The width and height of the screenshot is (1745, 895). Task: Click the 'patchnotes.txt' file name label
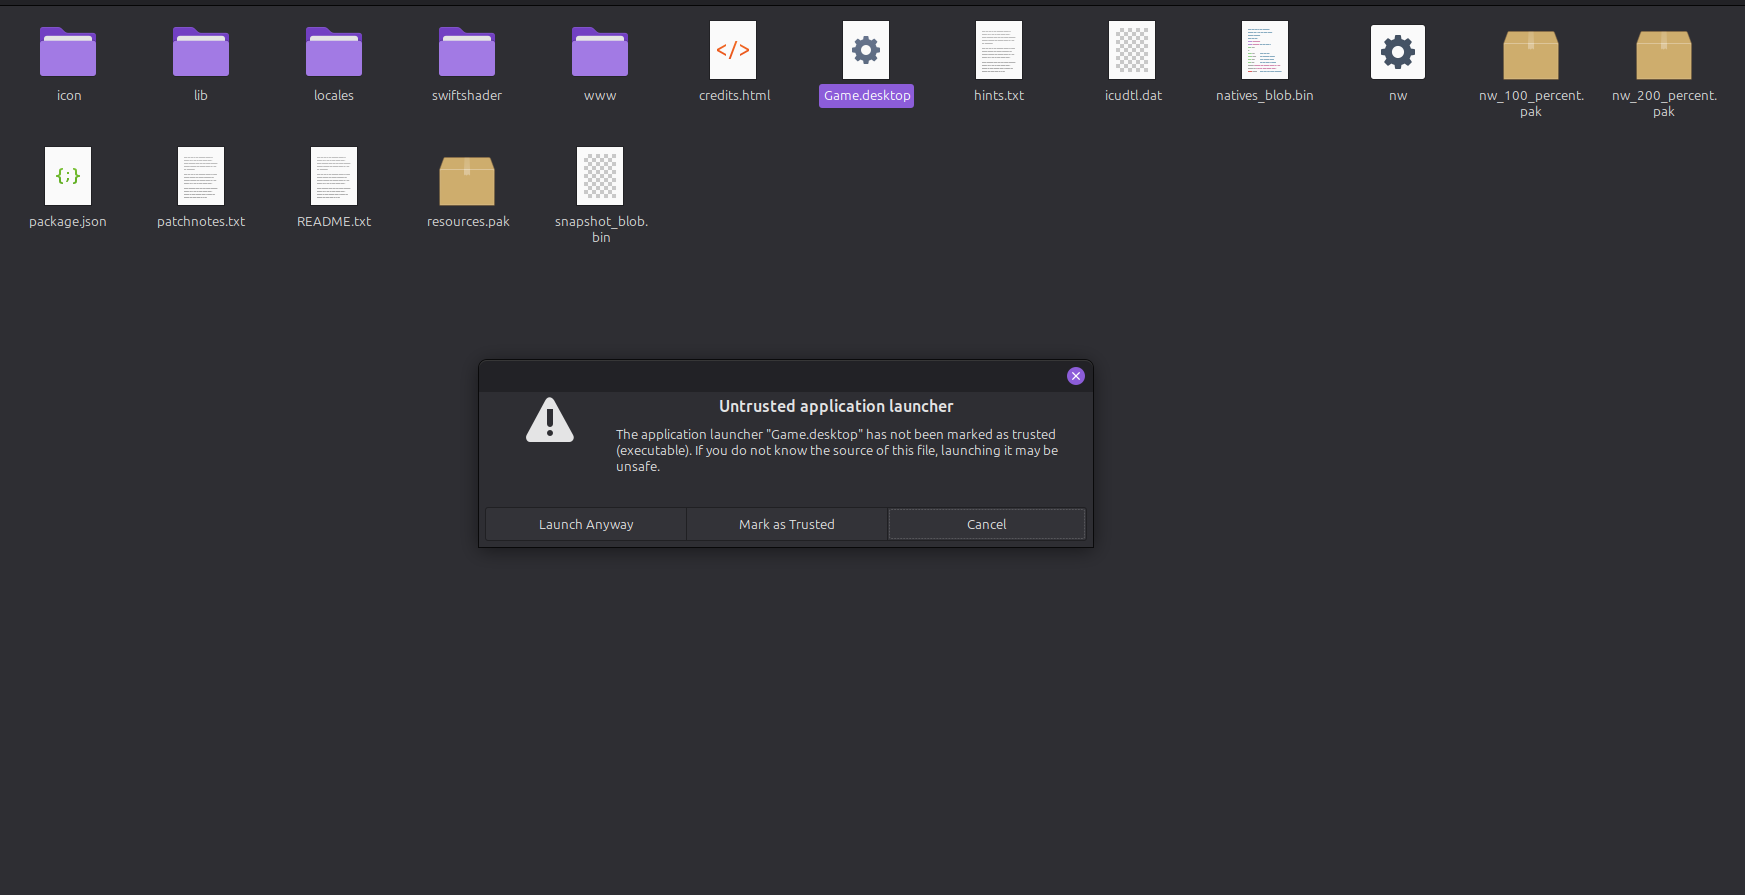(x=201, y=222)
